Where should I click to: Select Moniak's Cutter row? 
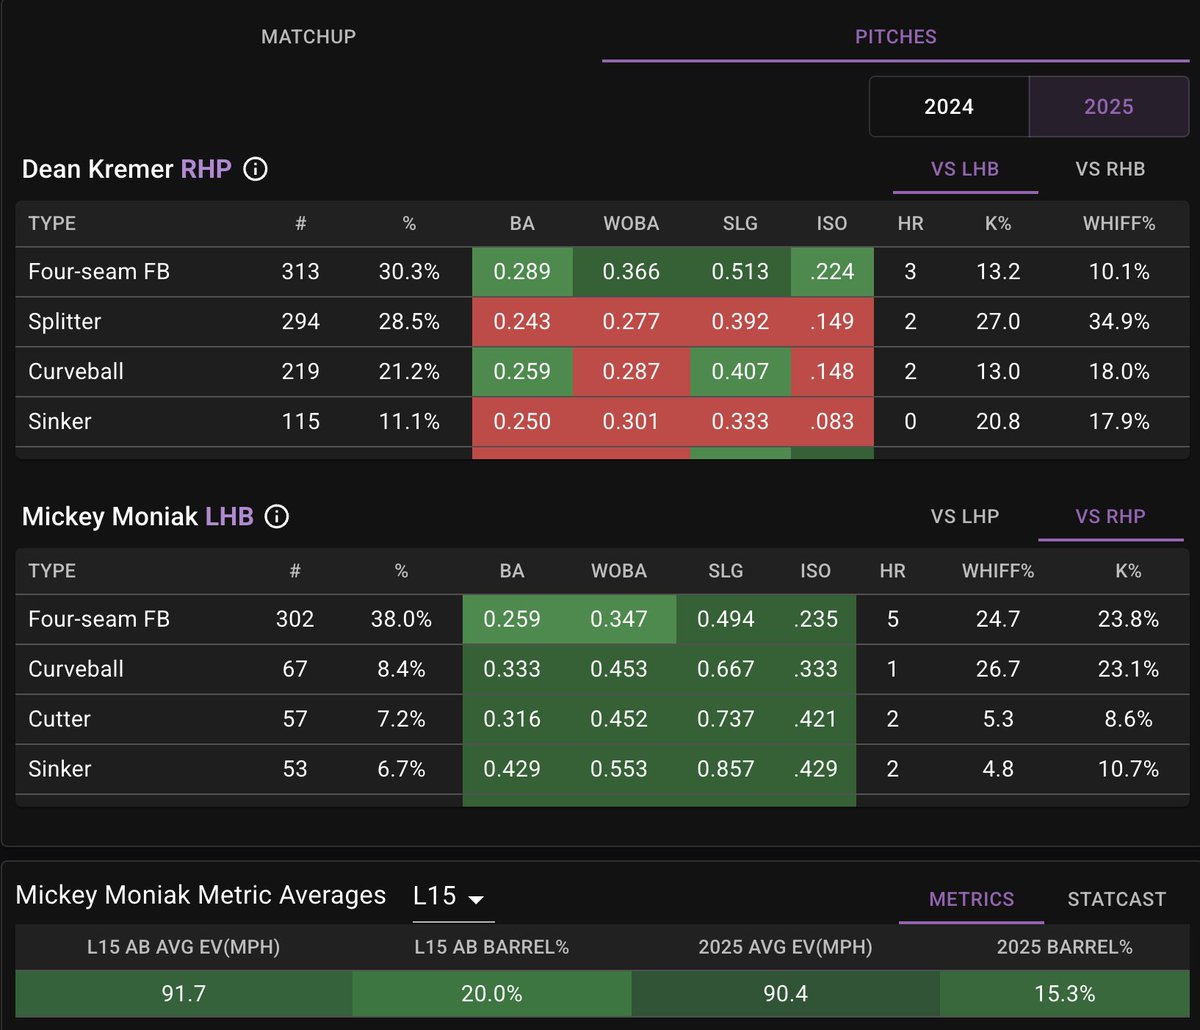59,719
